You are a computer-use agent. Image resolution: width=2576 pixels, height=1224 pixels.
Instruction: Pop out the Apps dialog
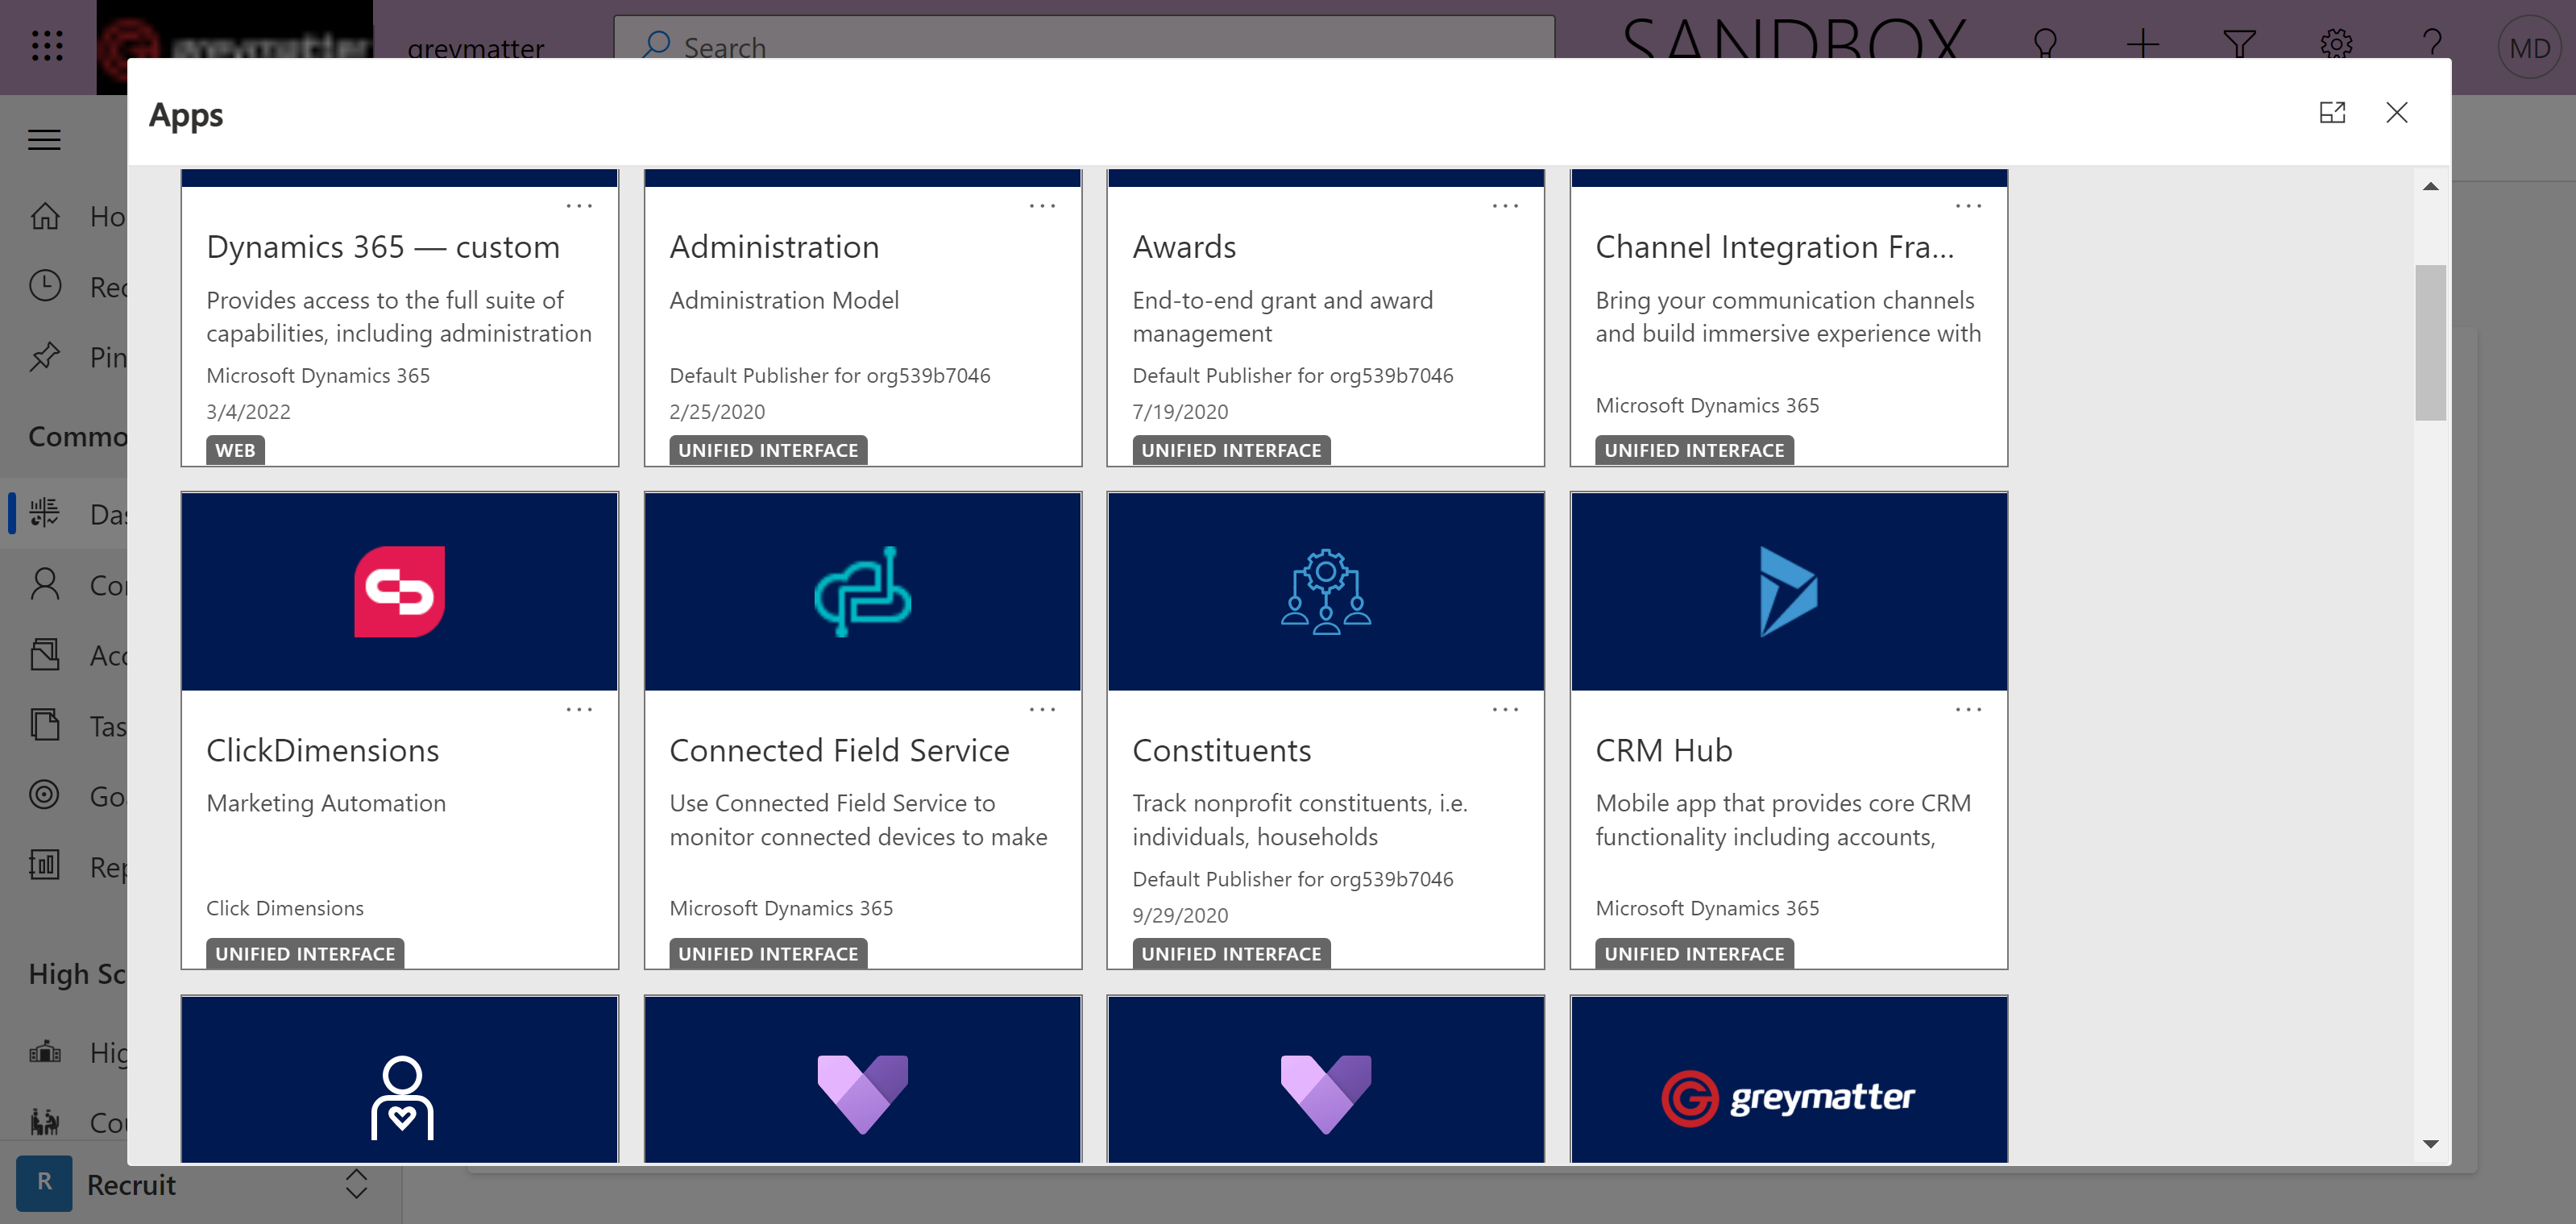point(2332,113)
